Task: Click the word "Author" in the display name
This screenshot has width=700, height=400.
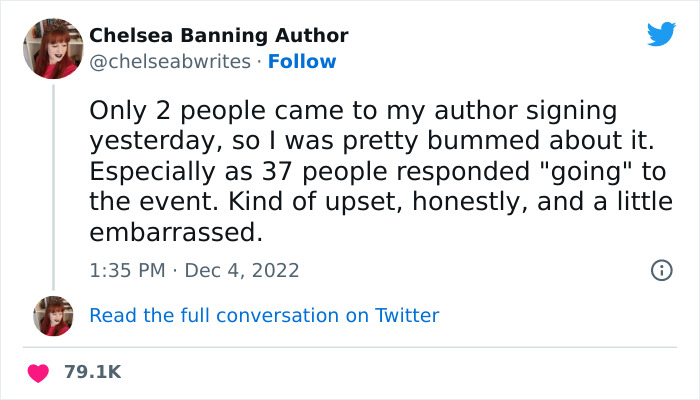Action: click(x=313, y=36)
